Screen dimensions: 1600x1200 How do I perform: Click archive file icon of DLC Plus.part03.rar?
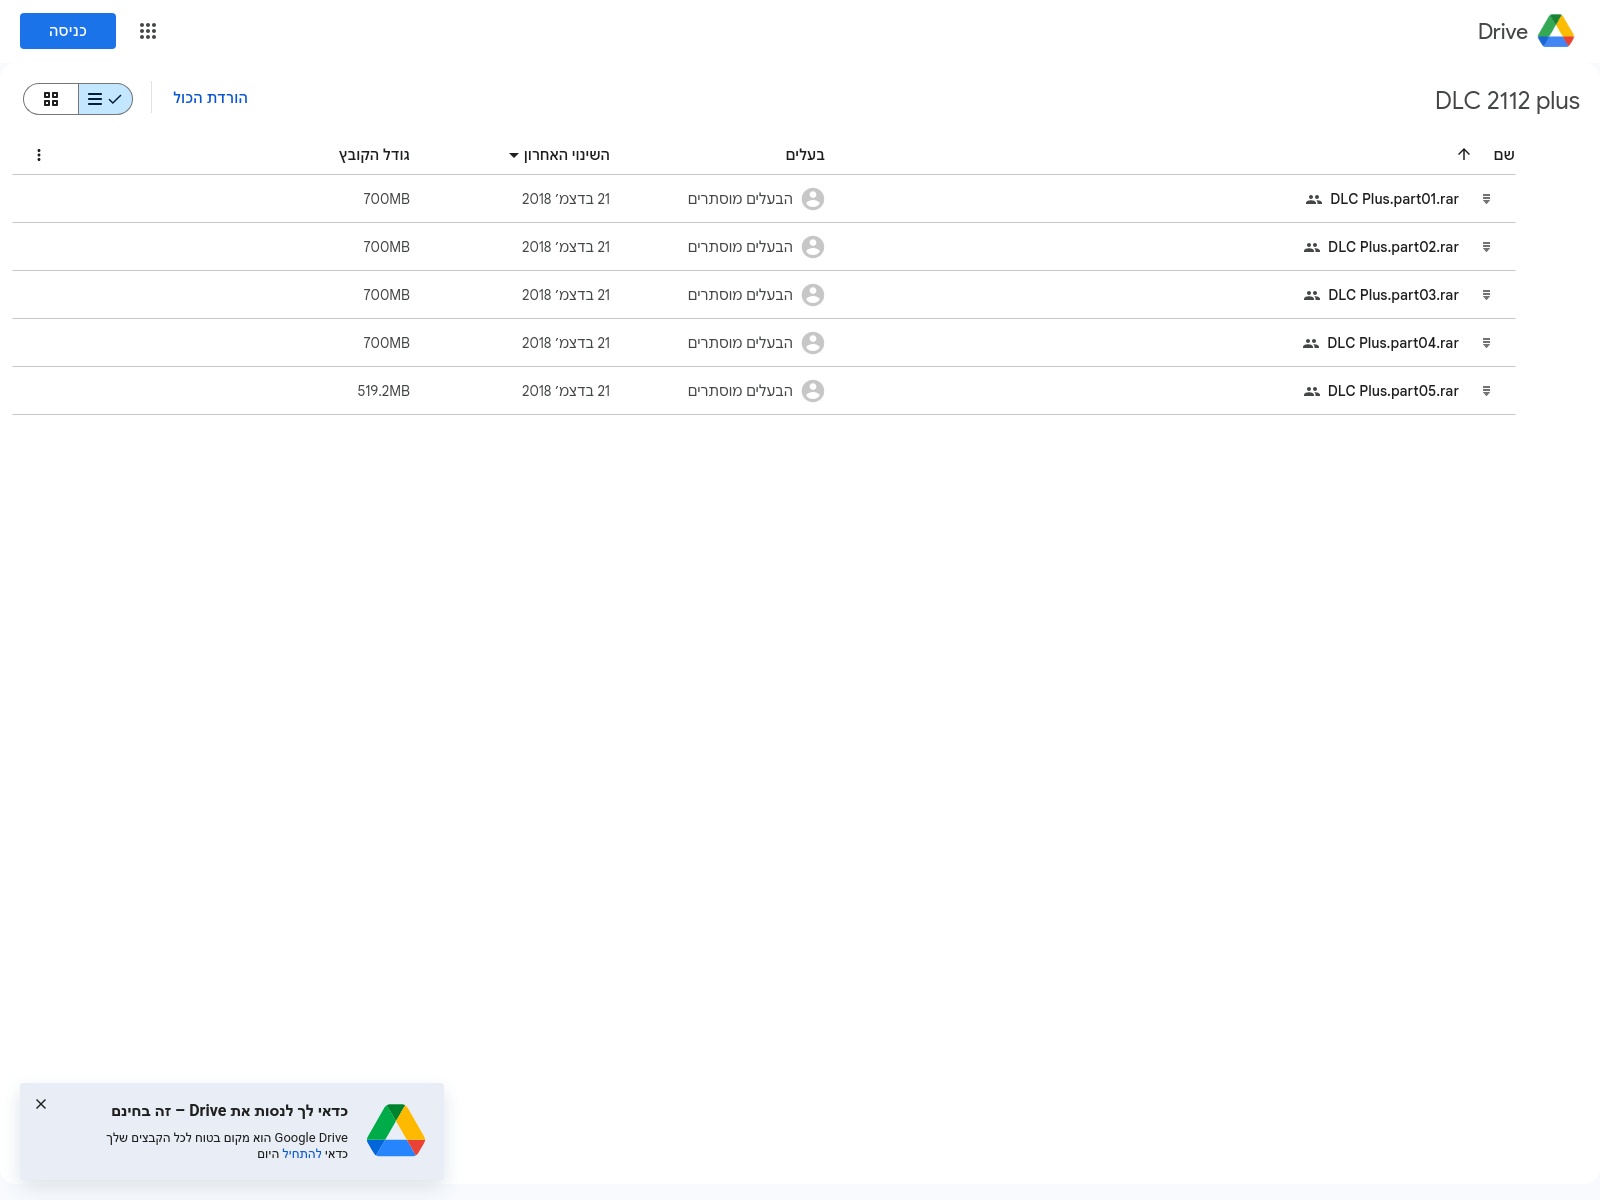1487,295
